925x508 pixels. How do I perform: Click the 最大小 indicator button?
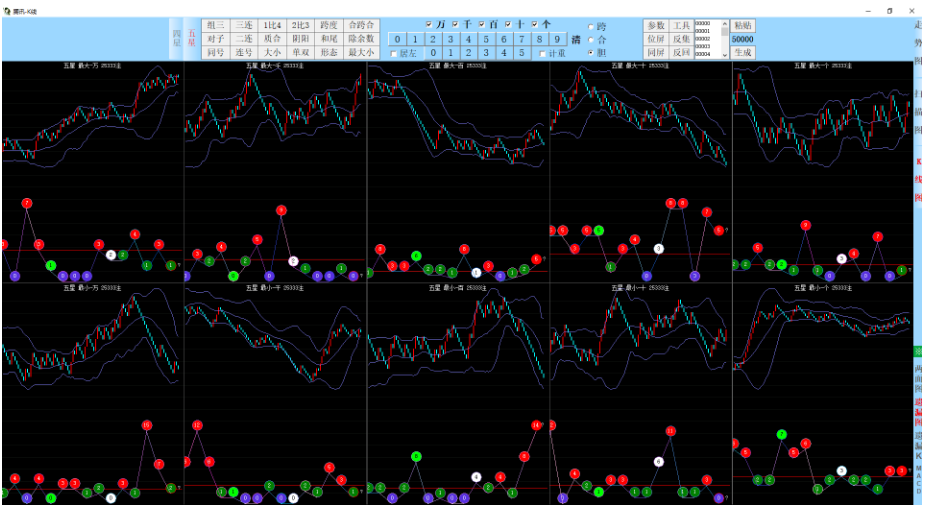coord(362,52)
